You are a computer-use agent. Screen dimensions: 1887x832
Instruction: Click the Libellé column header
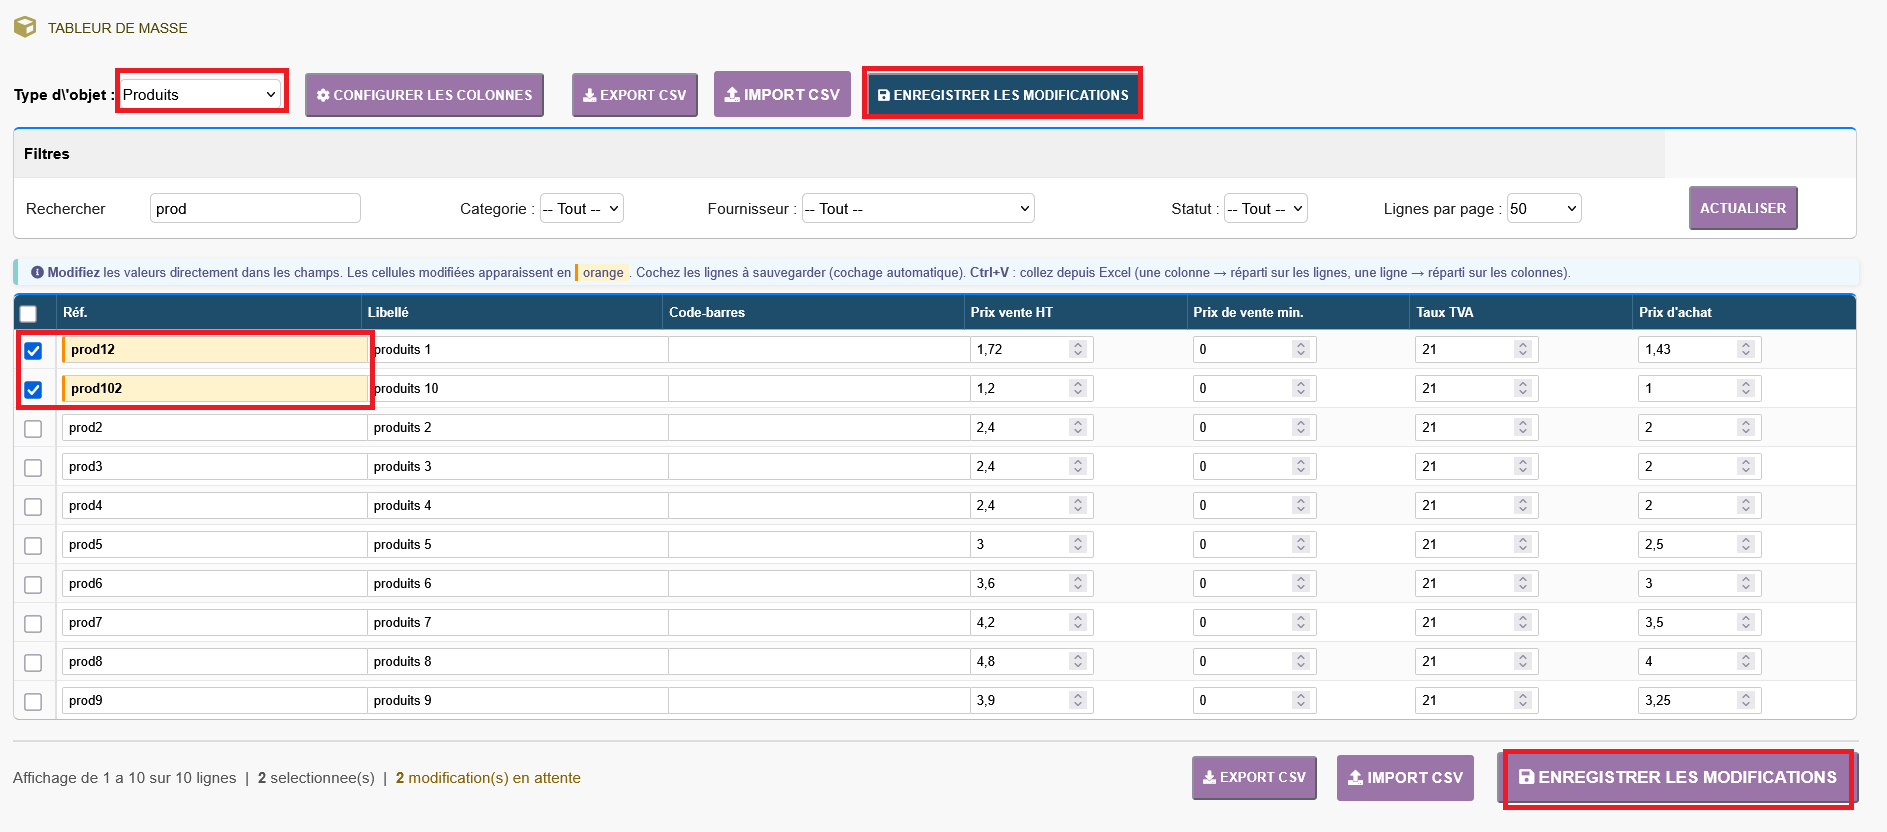(x=388, y=312)
